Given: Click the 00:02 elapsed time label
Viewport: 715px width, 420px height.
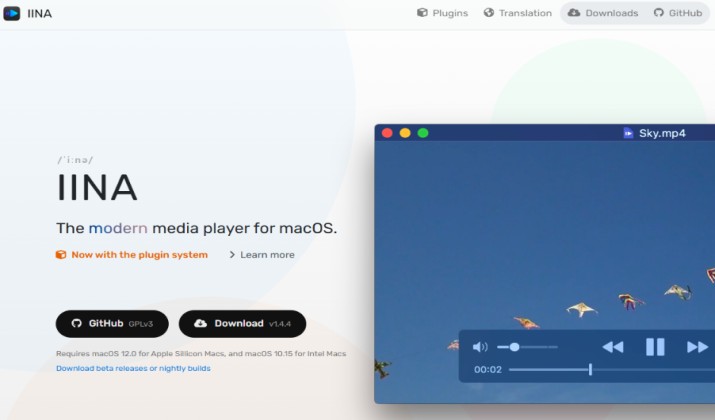Looking at the screenshot, I should coord(487,369).
